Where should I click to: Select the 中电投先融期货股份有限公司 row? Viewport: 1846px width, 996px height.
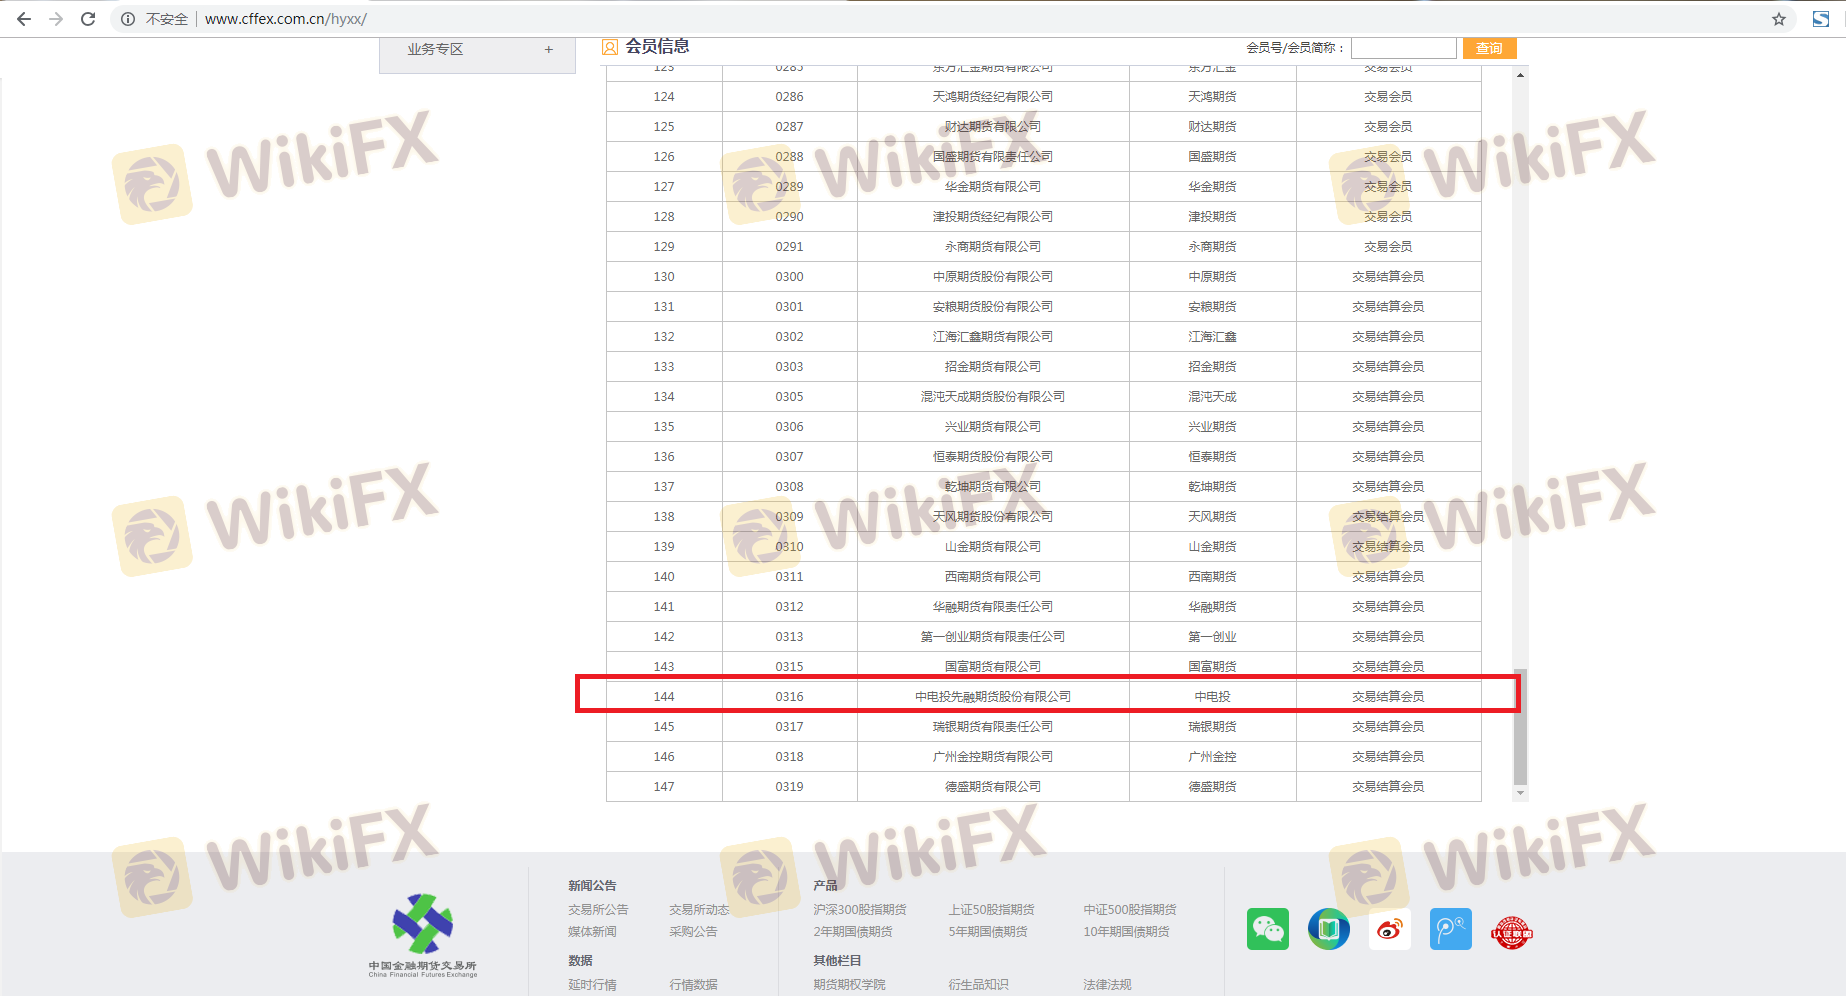point(992,696)
